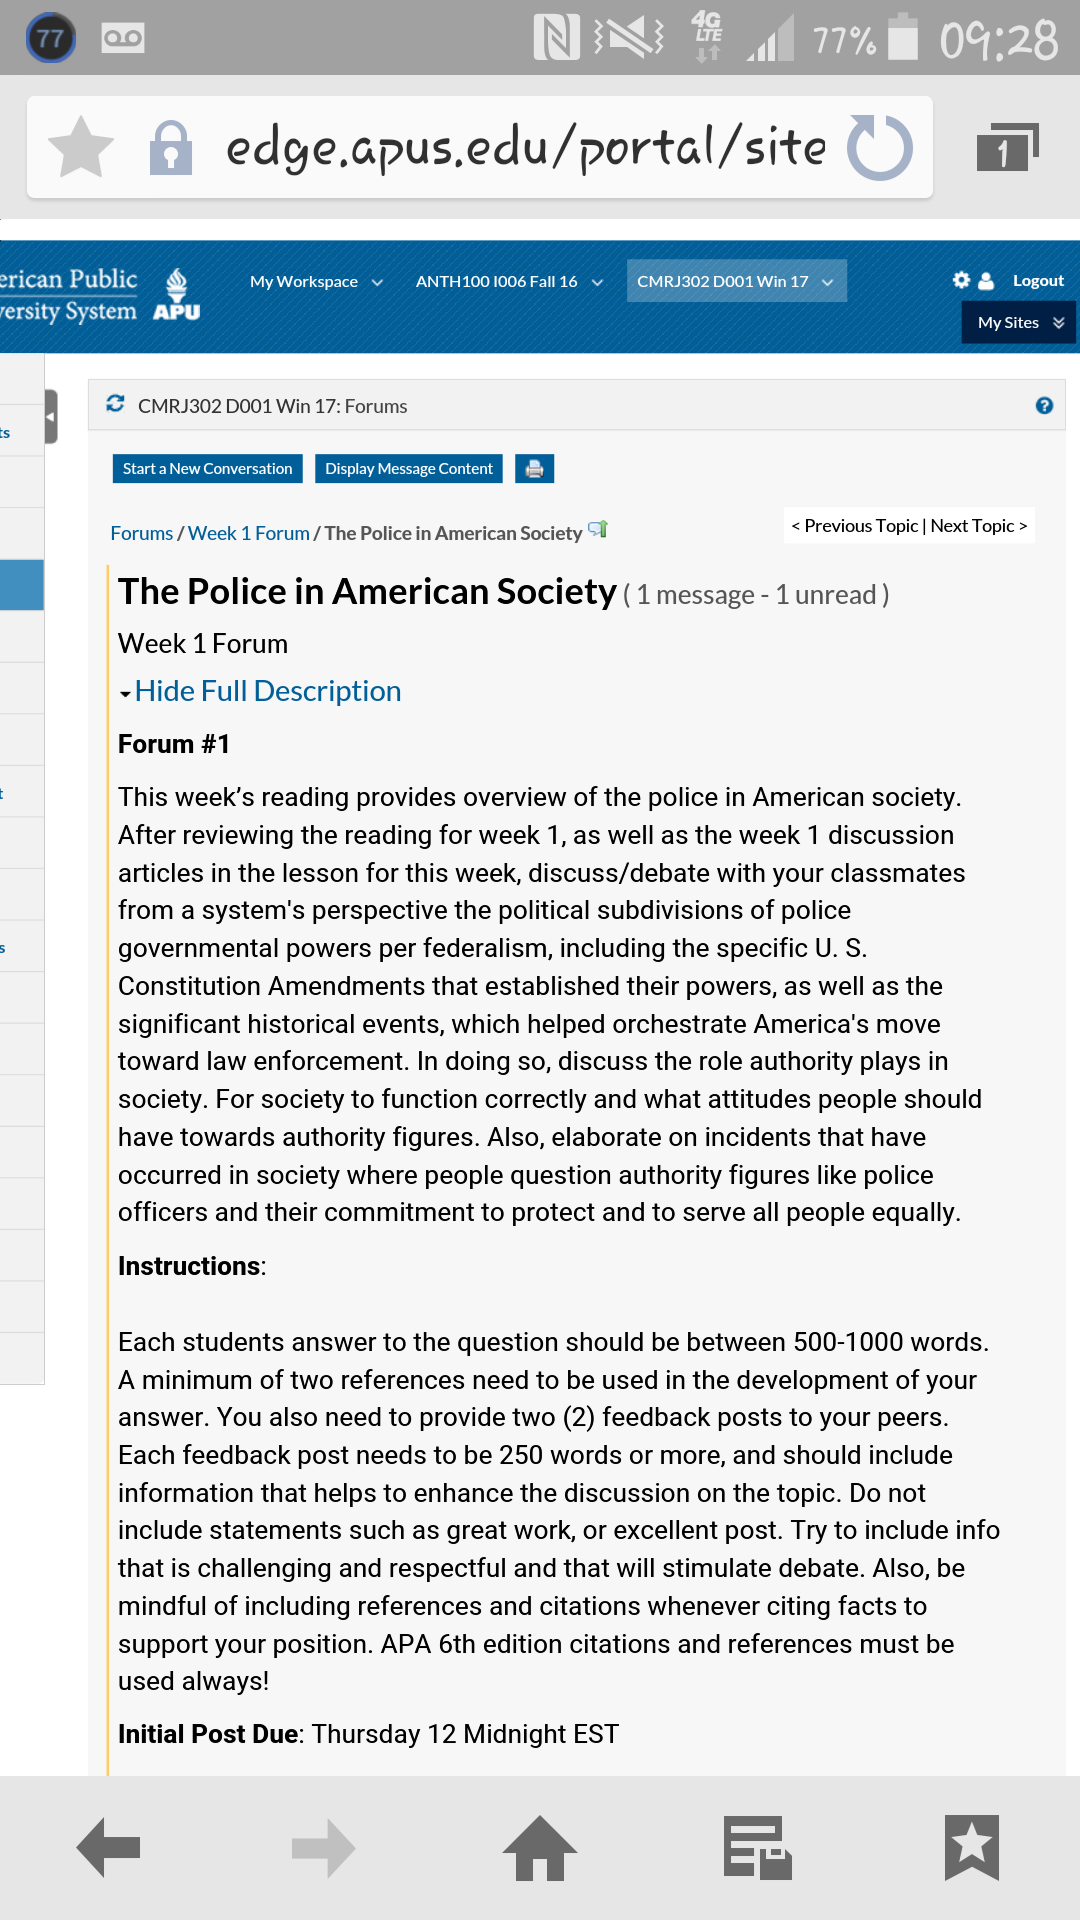Select the CMRJ302 D001 Win 17 tab

click(735, 281)
